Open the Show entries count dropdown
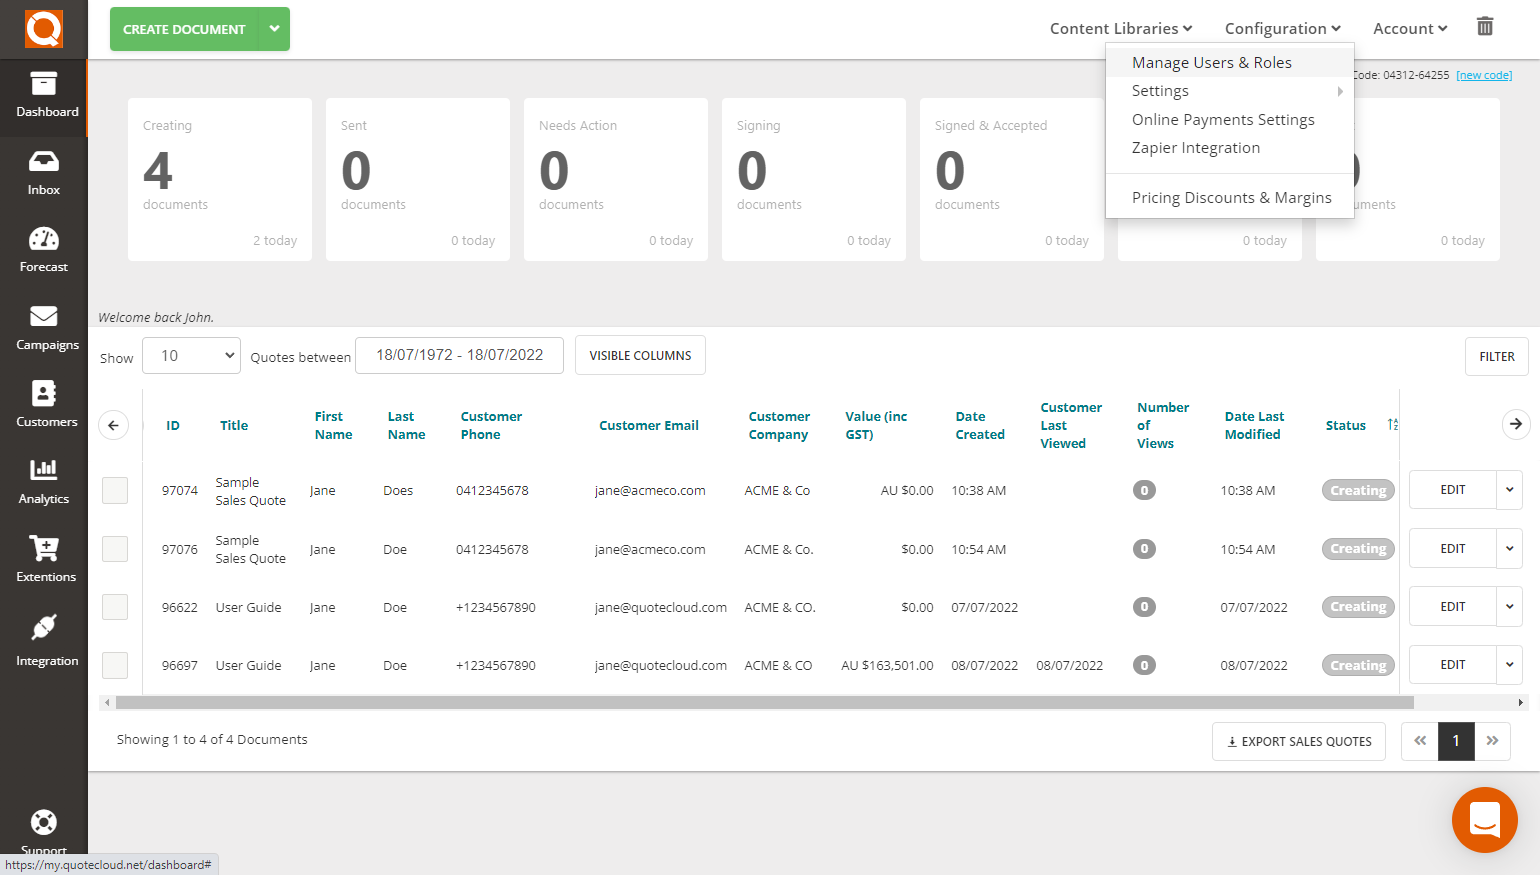1540x875 pixels. pyautogui.click(x=190, y=355)
